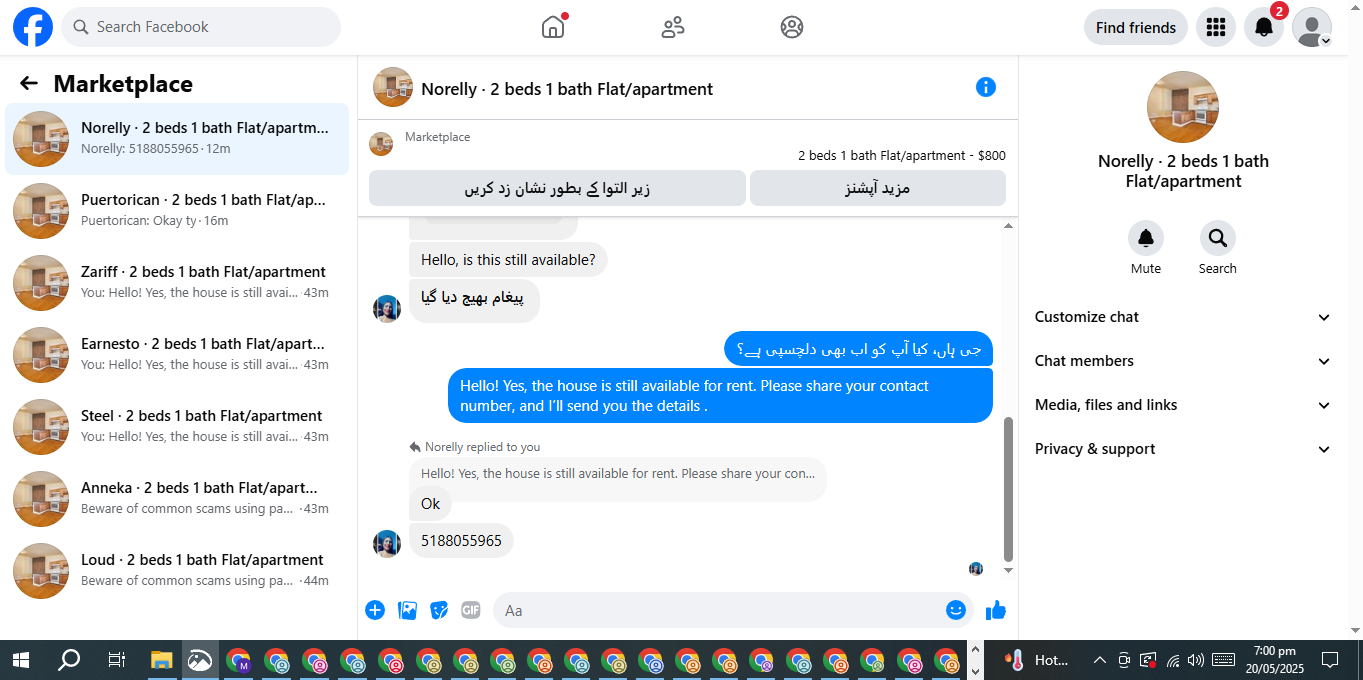Viewport: 1363px width, 680px height.
Task: Open the GIF picker
Action: tap(471, 610)
